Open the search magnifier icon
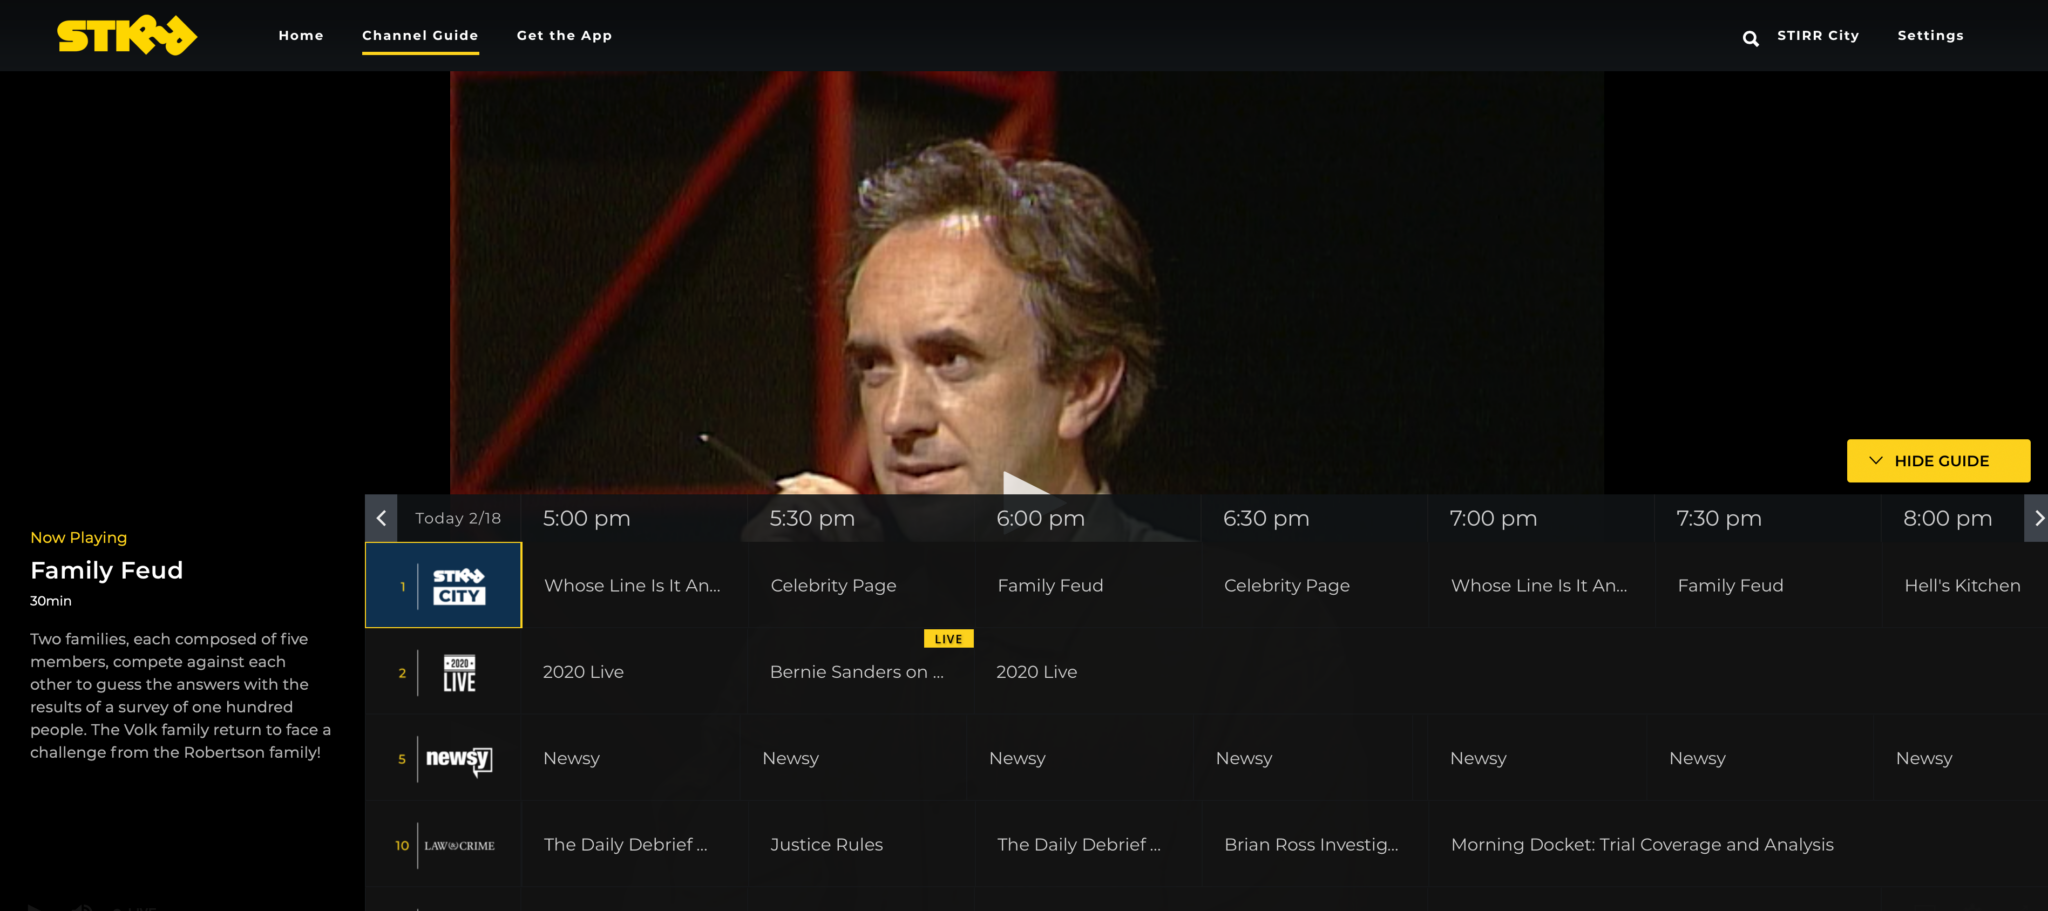This screenshot has height=911, width=2048. 1750,38
